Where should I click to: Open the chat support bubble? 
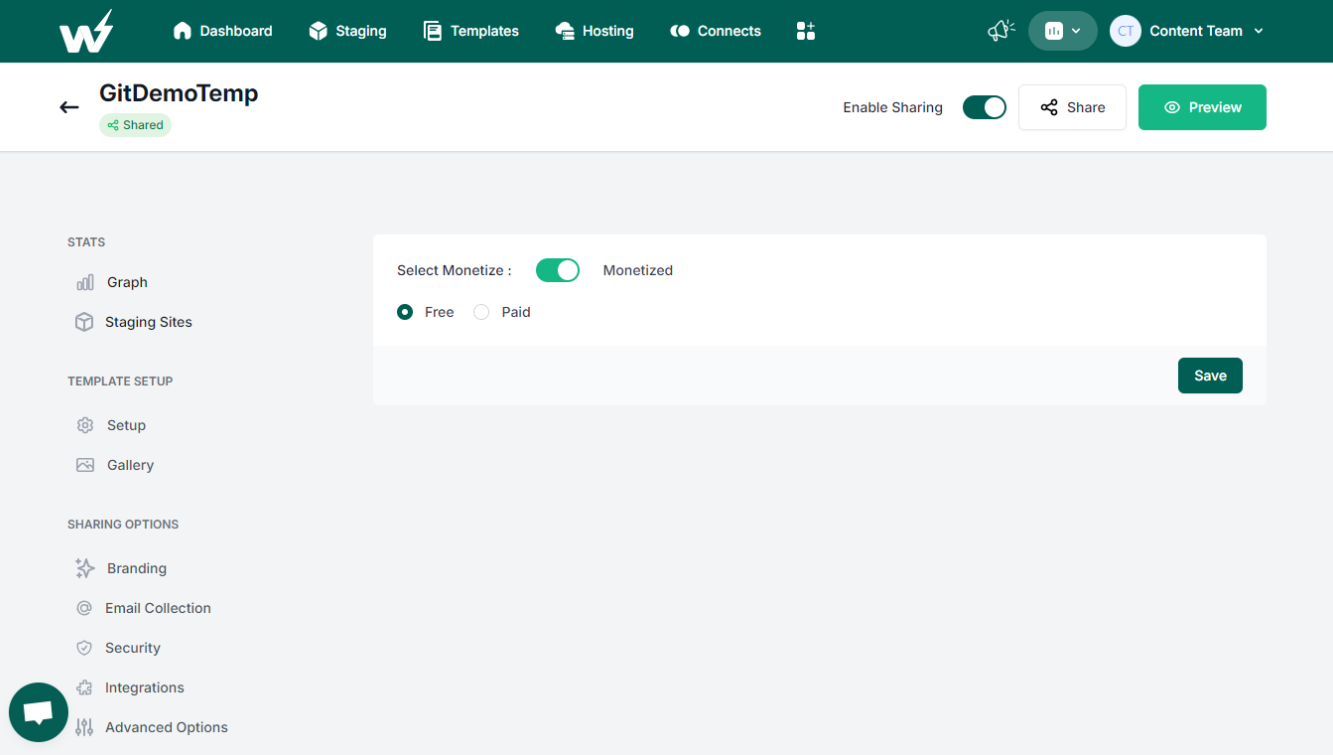[38, 712]
